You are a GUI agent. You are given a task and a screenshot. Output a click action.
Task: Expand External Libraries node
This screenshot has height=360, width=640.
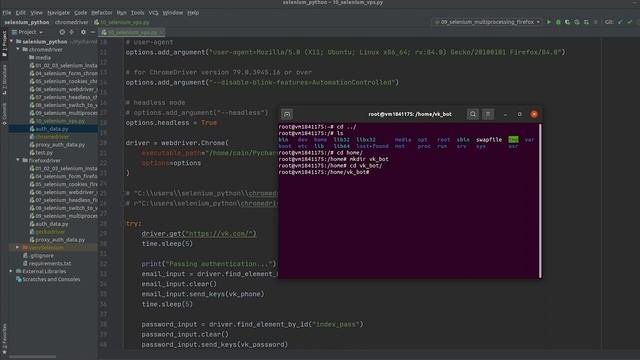coord(11,271)
